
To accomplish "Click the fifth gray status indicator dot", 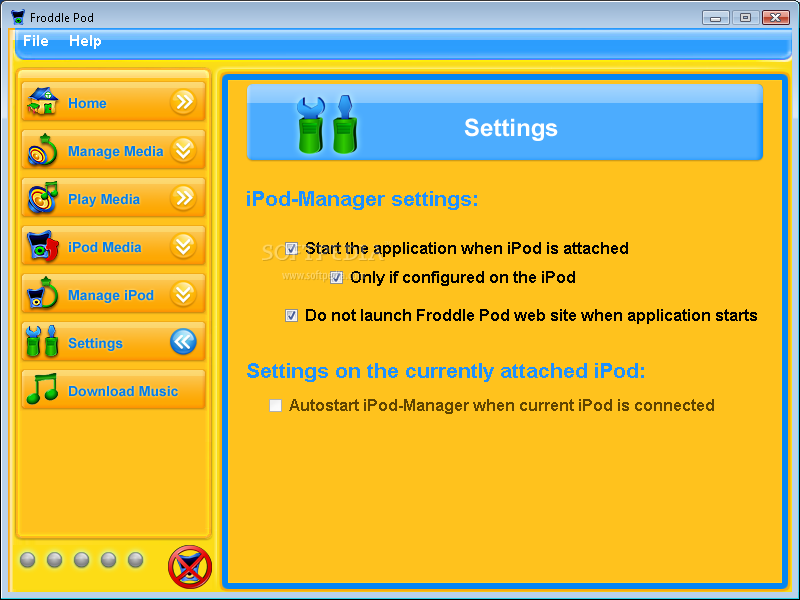I will pos(136,560).
